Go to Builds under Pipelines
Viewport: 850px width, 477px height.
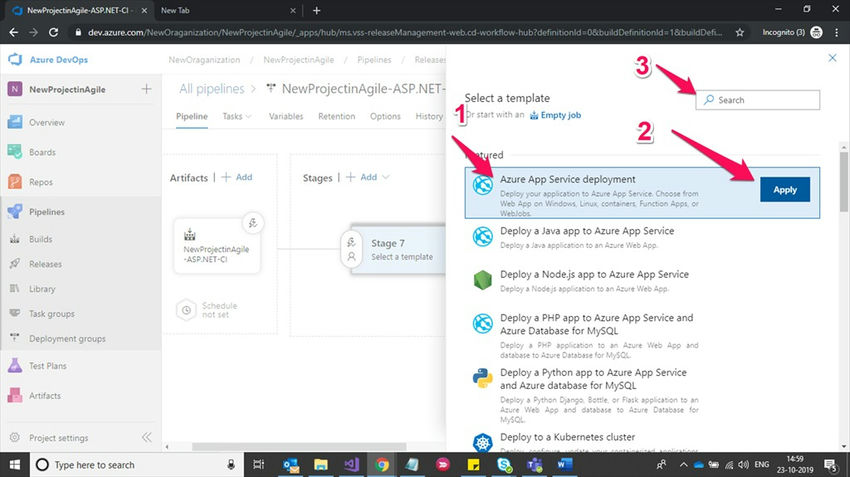click(41, 239)
